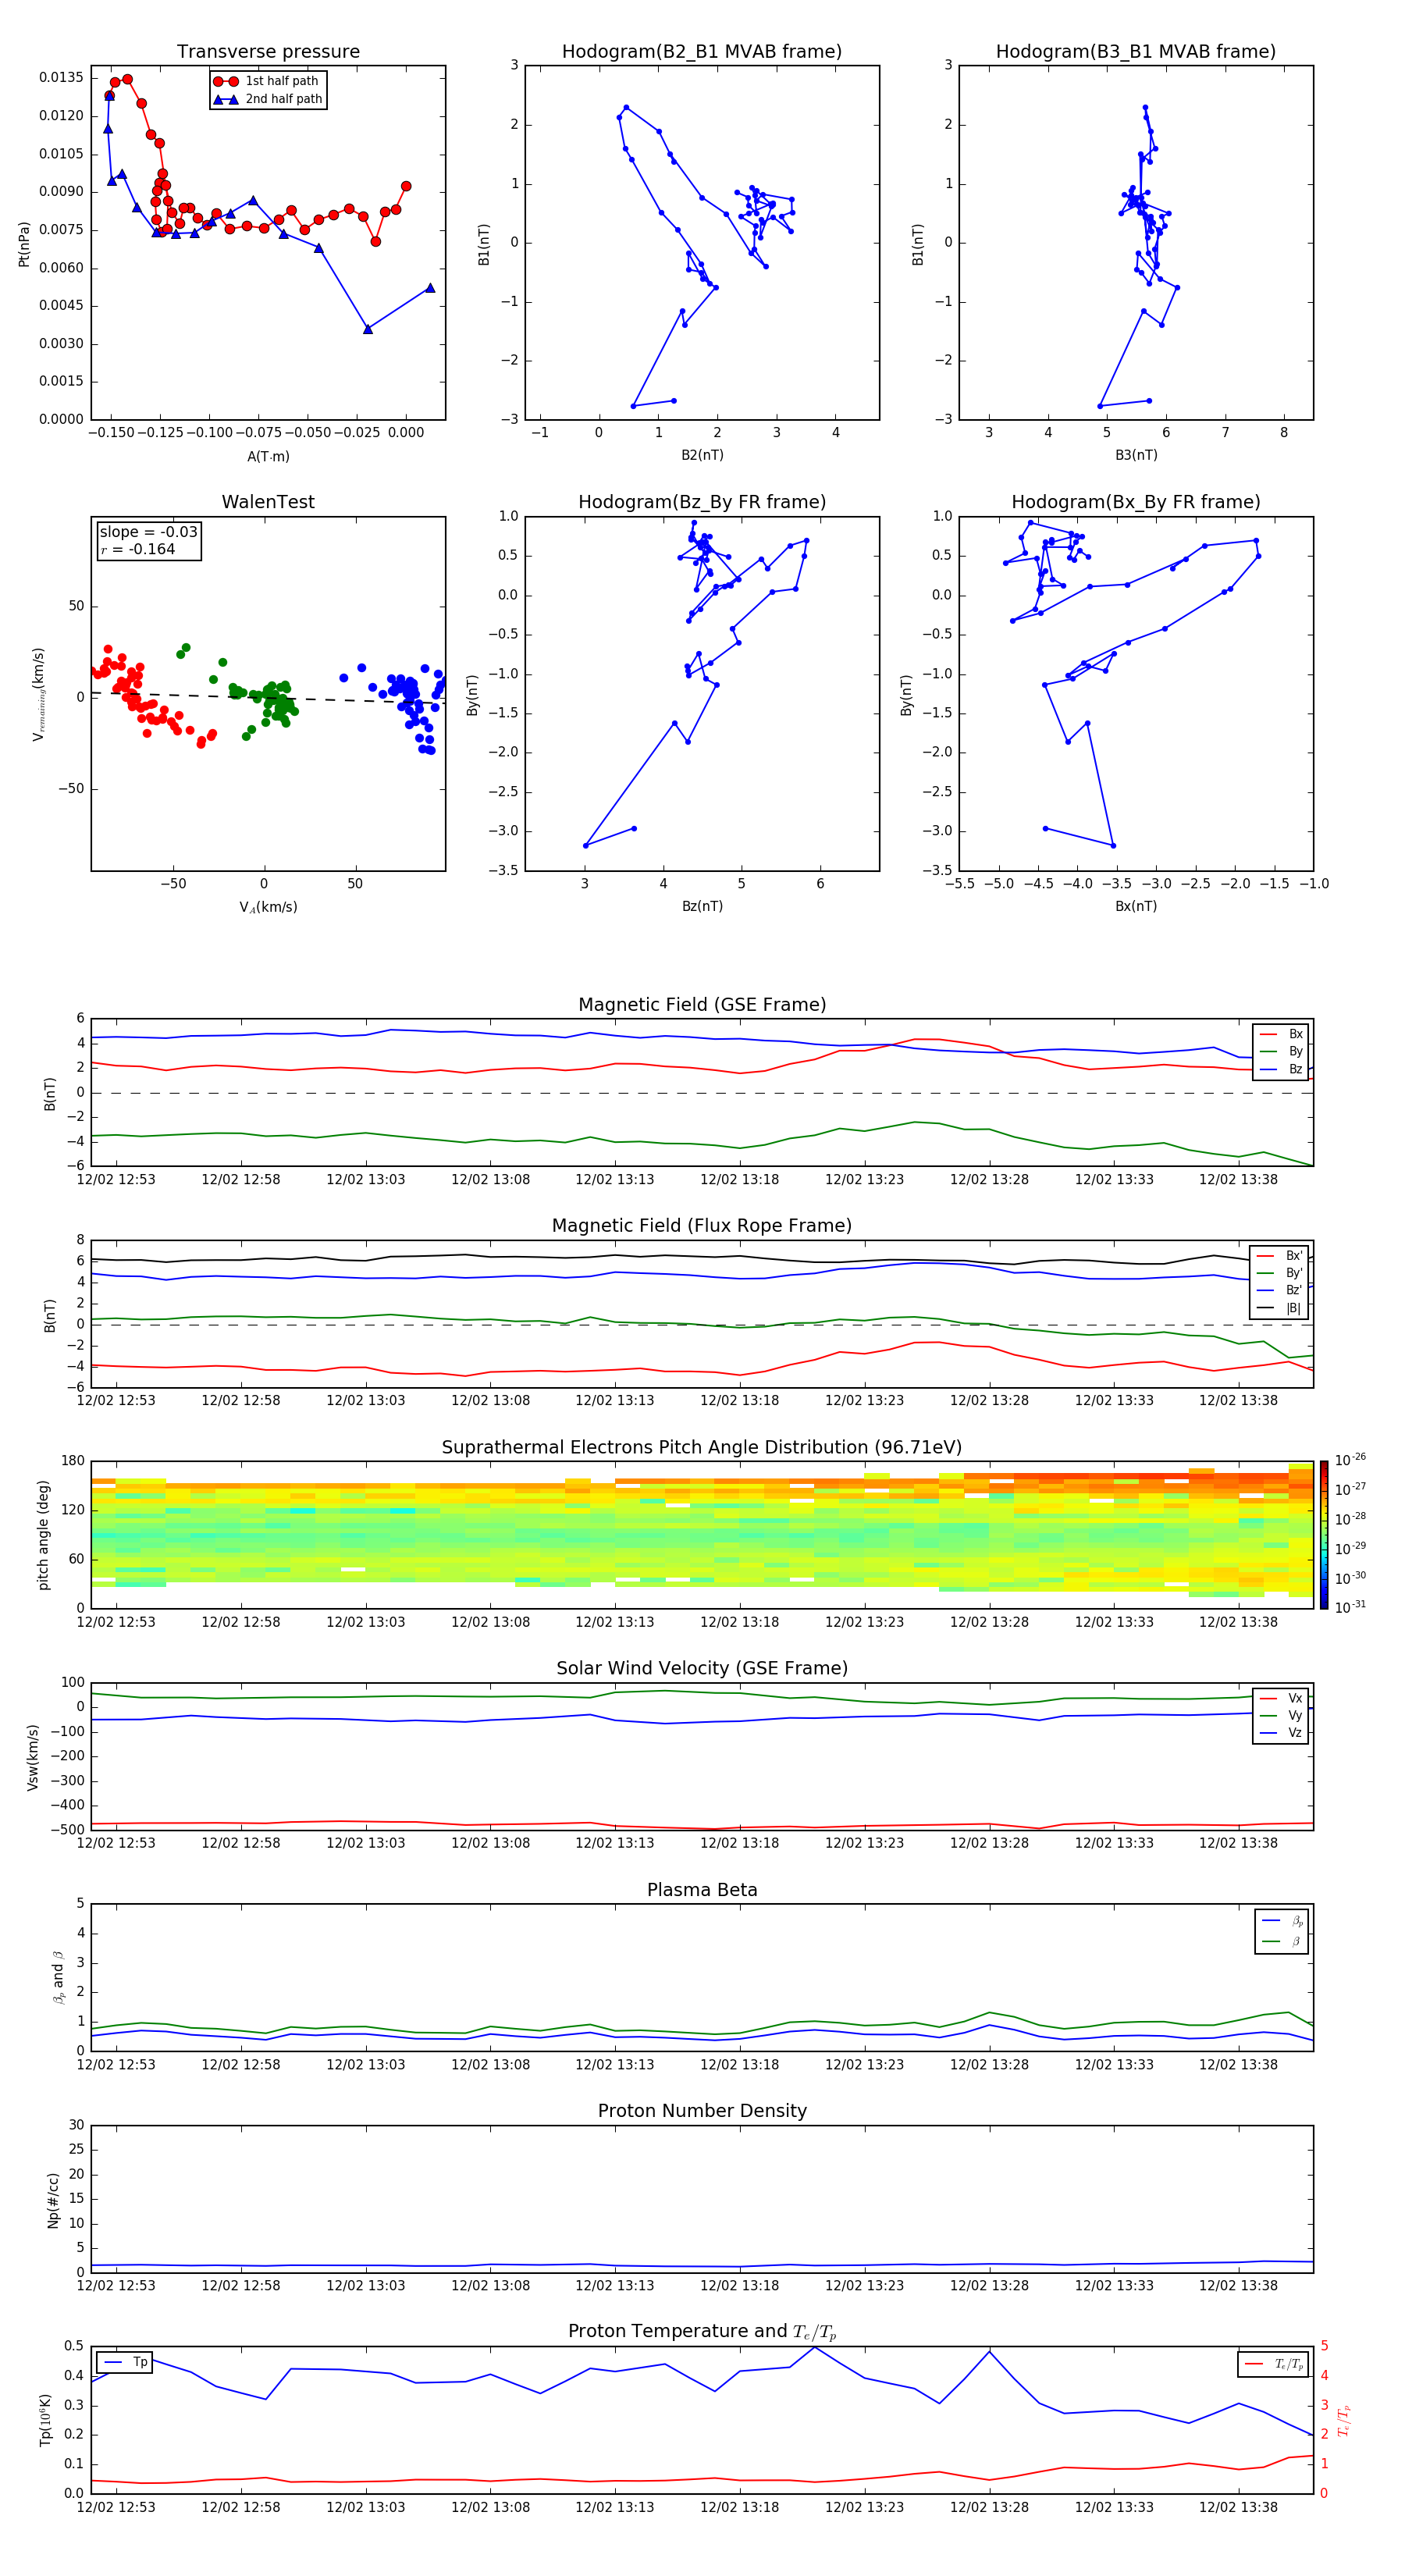Click the "Hodogram(B2_B1 MVAB frame)" title
Screen dimensions: 1405x2576
(x=701, y=52)
